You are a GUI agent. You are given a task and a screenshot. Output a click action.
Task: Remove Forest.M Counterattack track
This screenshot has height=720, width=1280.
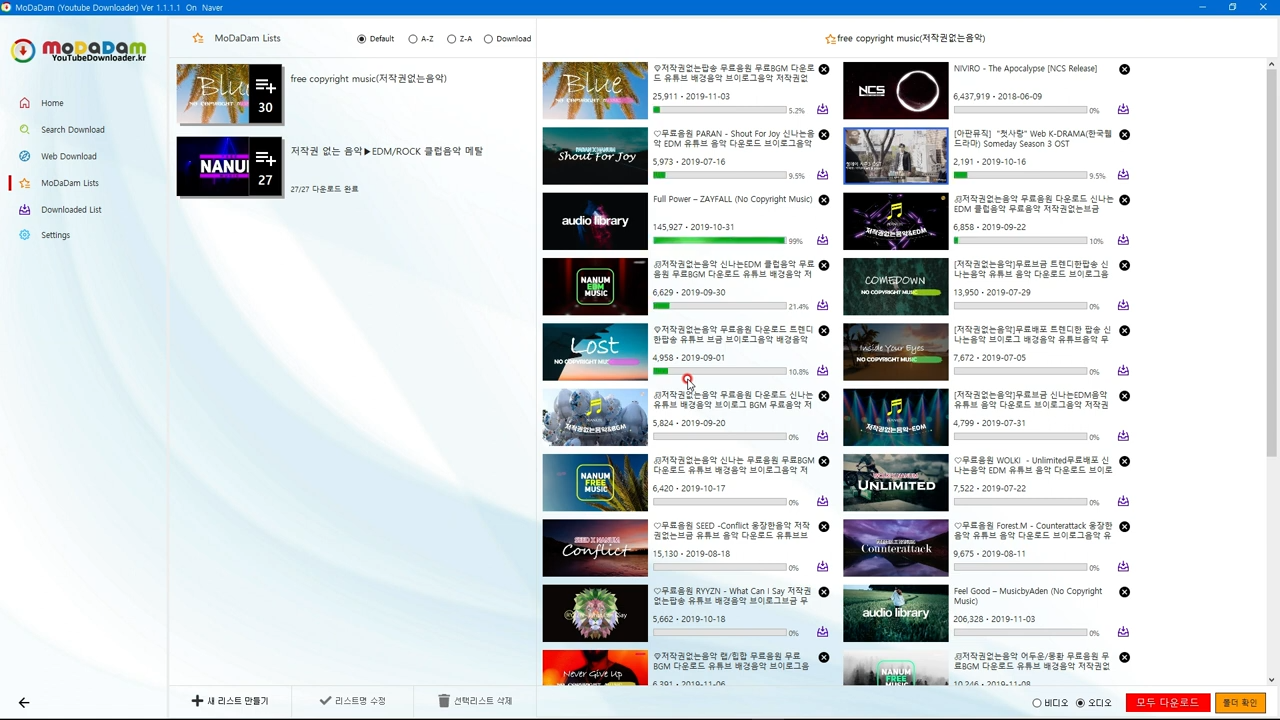click(x=1124, y=527)
